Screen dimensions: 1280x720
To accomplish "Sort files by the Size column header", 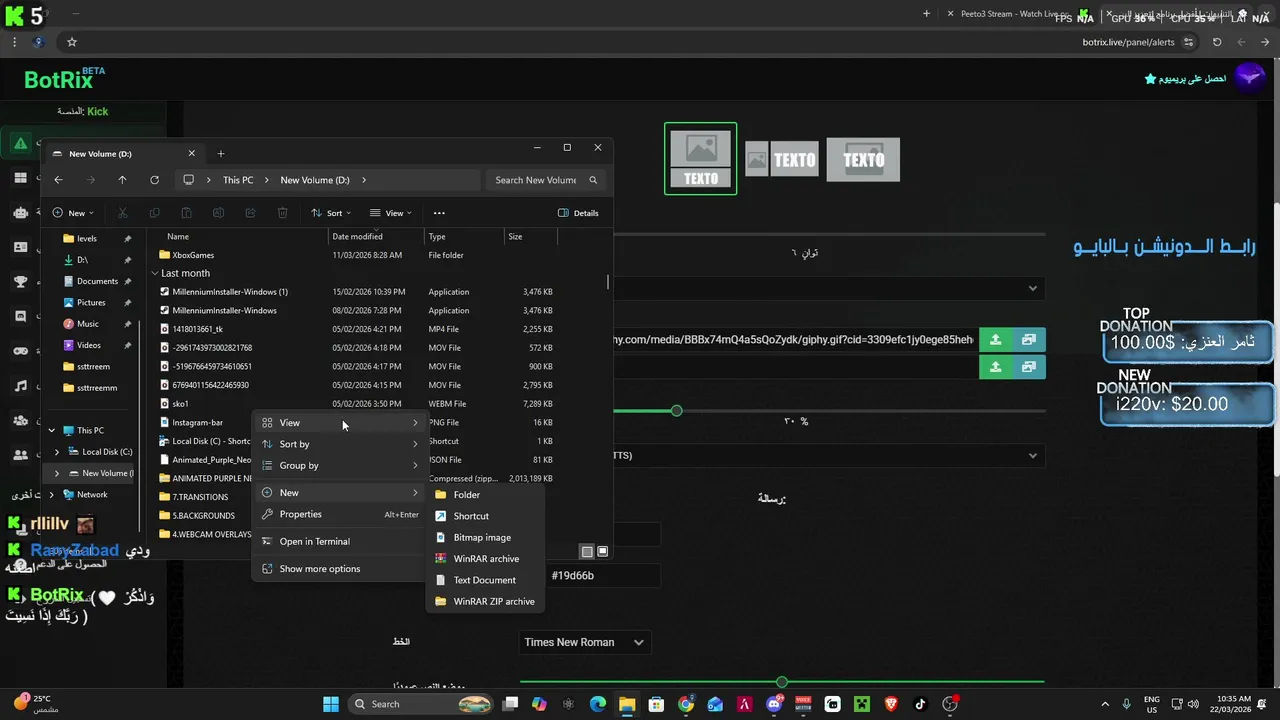I will pos(530,237).
